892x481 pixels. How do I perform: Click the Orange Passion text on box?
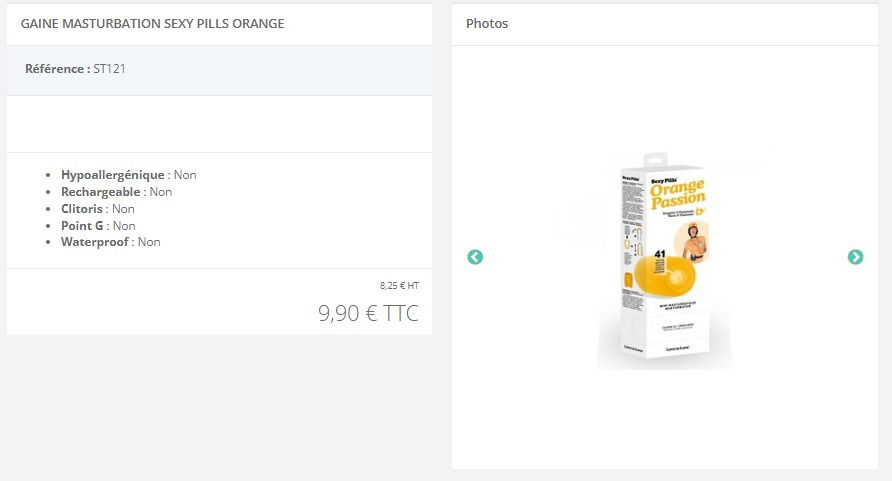[678, 194]
